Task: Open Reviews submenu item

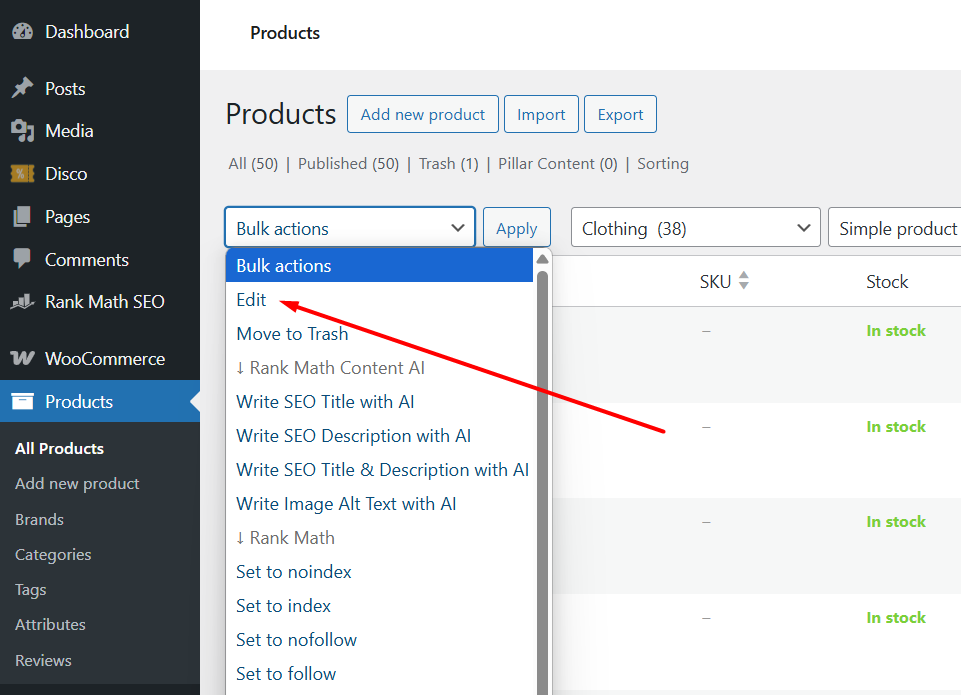Action: tap(44, 660)
